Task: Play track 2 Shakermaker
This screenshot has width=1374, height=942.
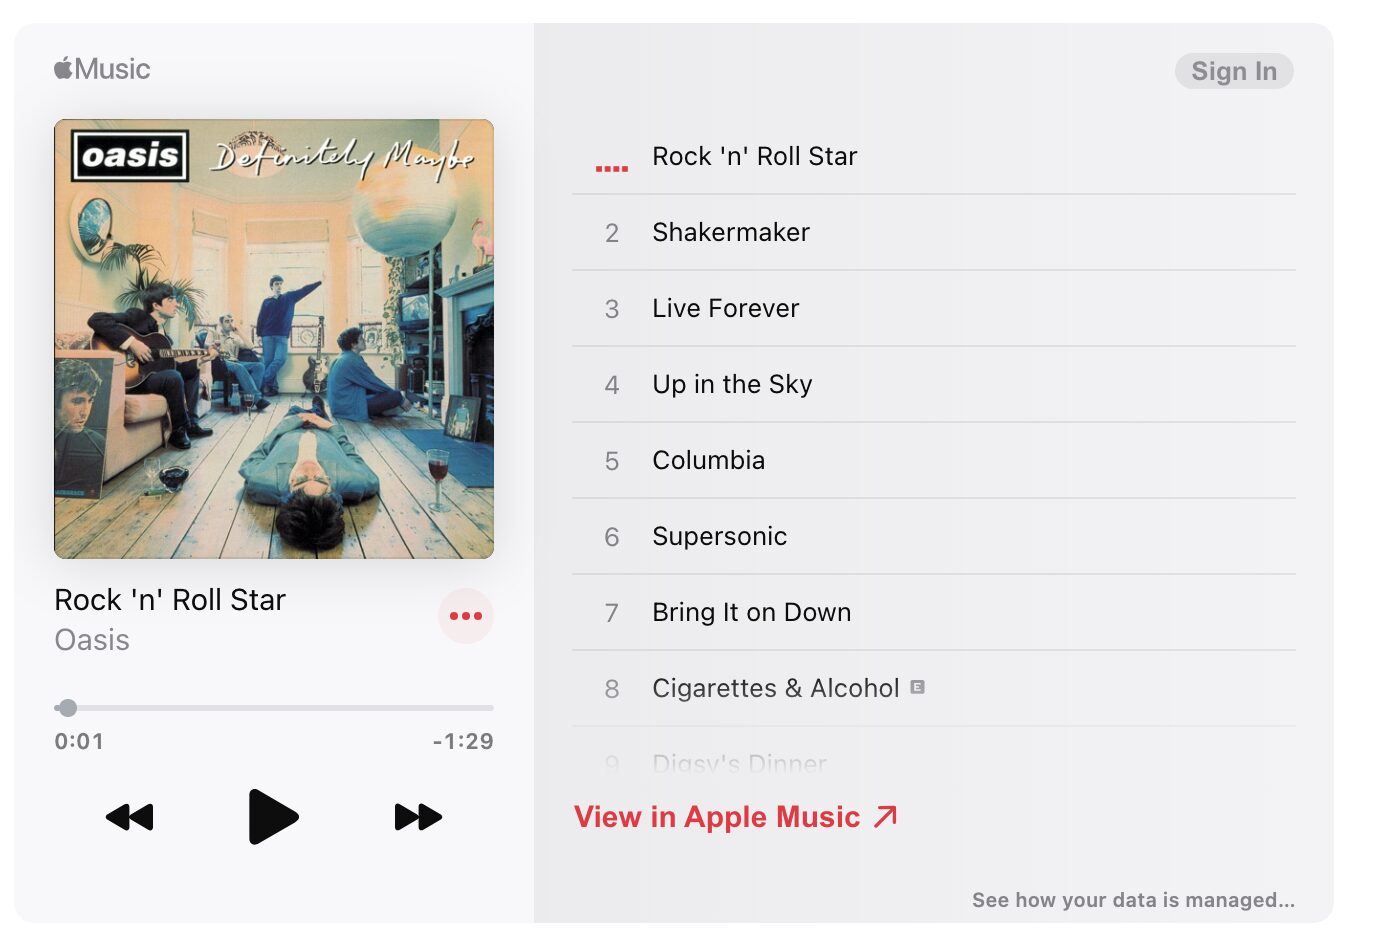Action: 934,232
